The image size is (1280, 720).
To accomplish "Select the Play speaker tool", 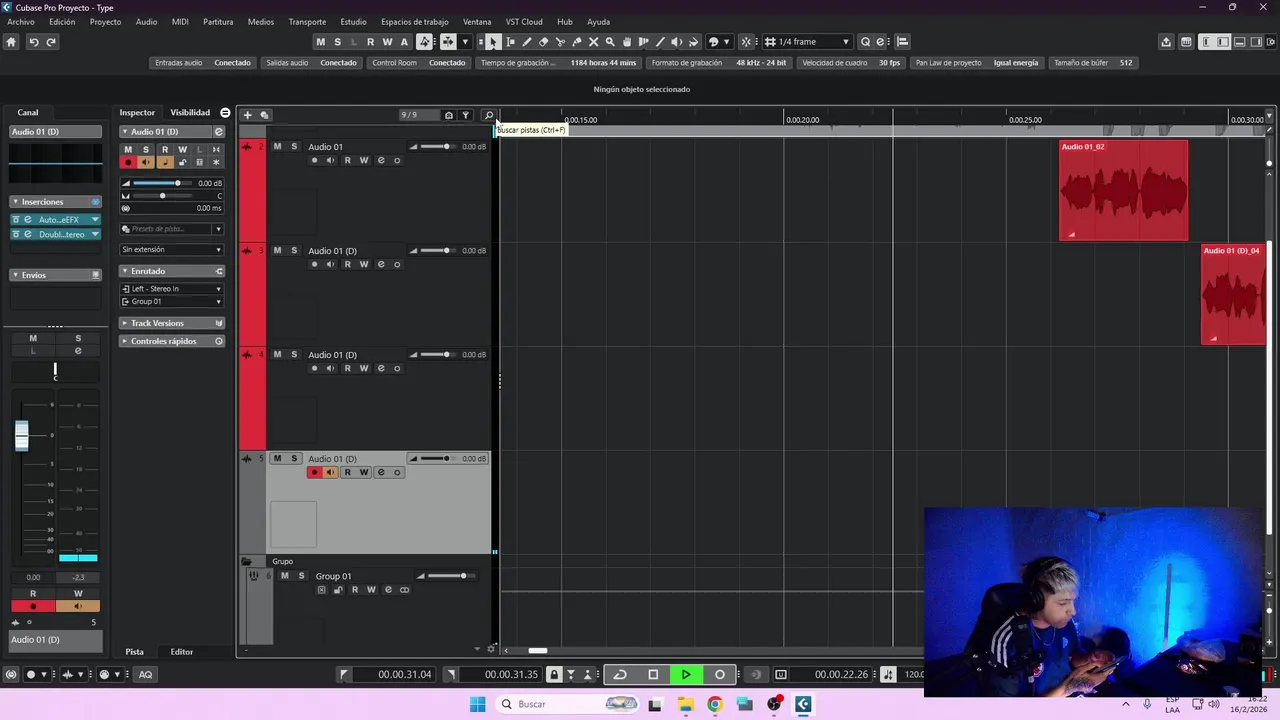I will [677, 42].
